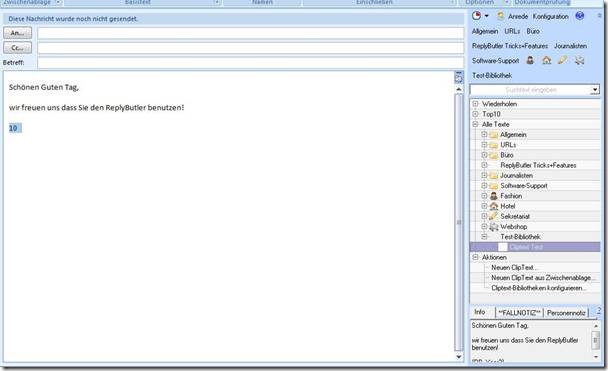
Task: Open the Suchtext eingeben dropdown arrow
Action: pos(595,90)
